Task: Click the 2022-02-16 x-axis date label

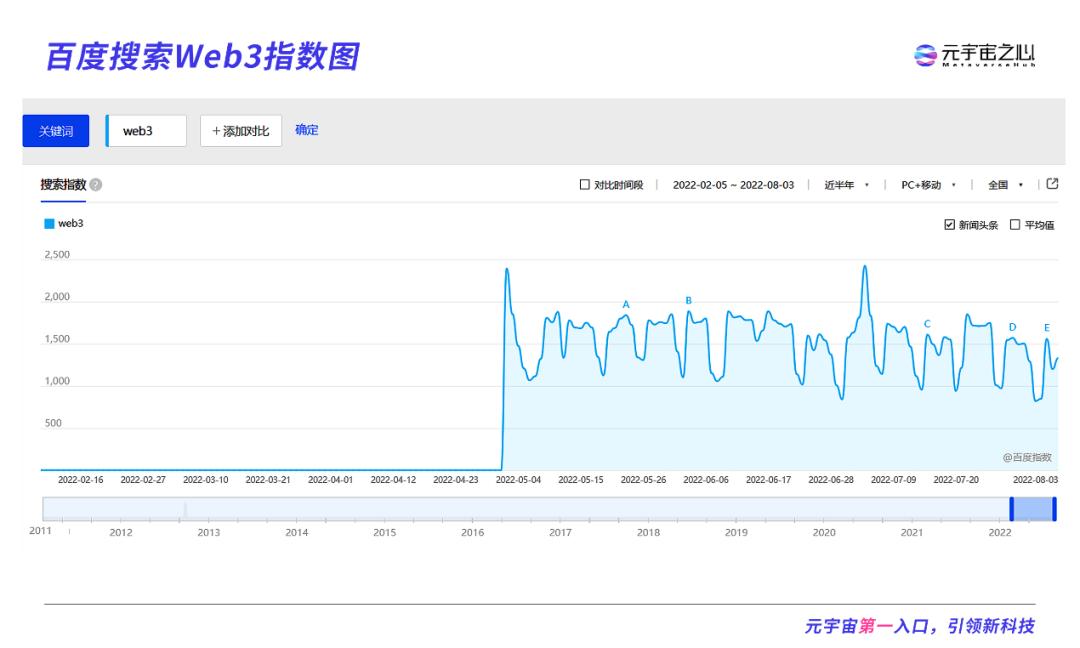Action: (x=81, y=479)
